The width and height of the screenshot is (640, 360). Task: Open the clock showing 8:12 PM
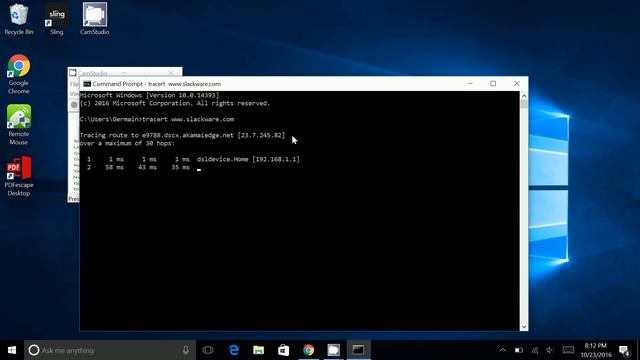coord(596,350)
